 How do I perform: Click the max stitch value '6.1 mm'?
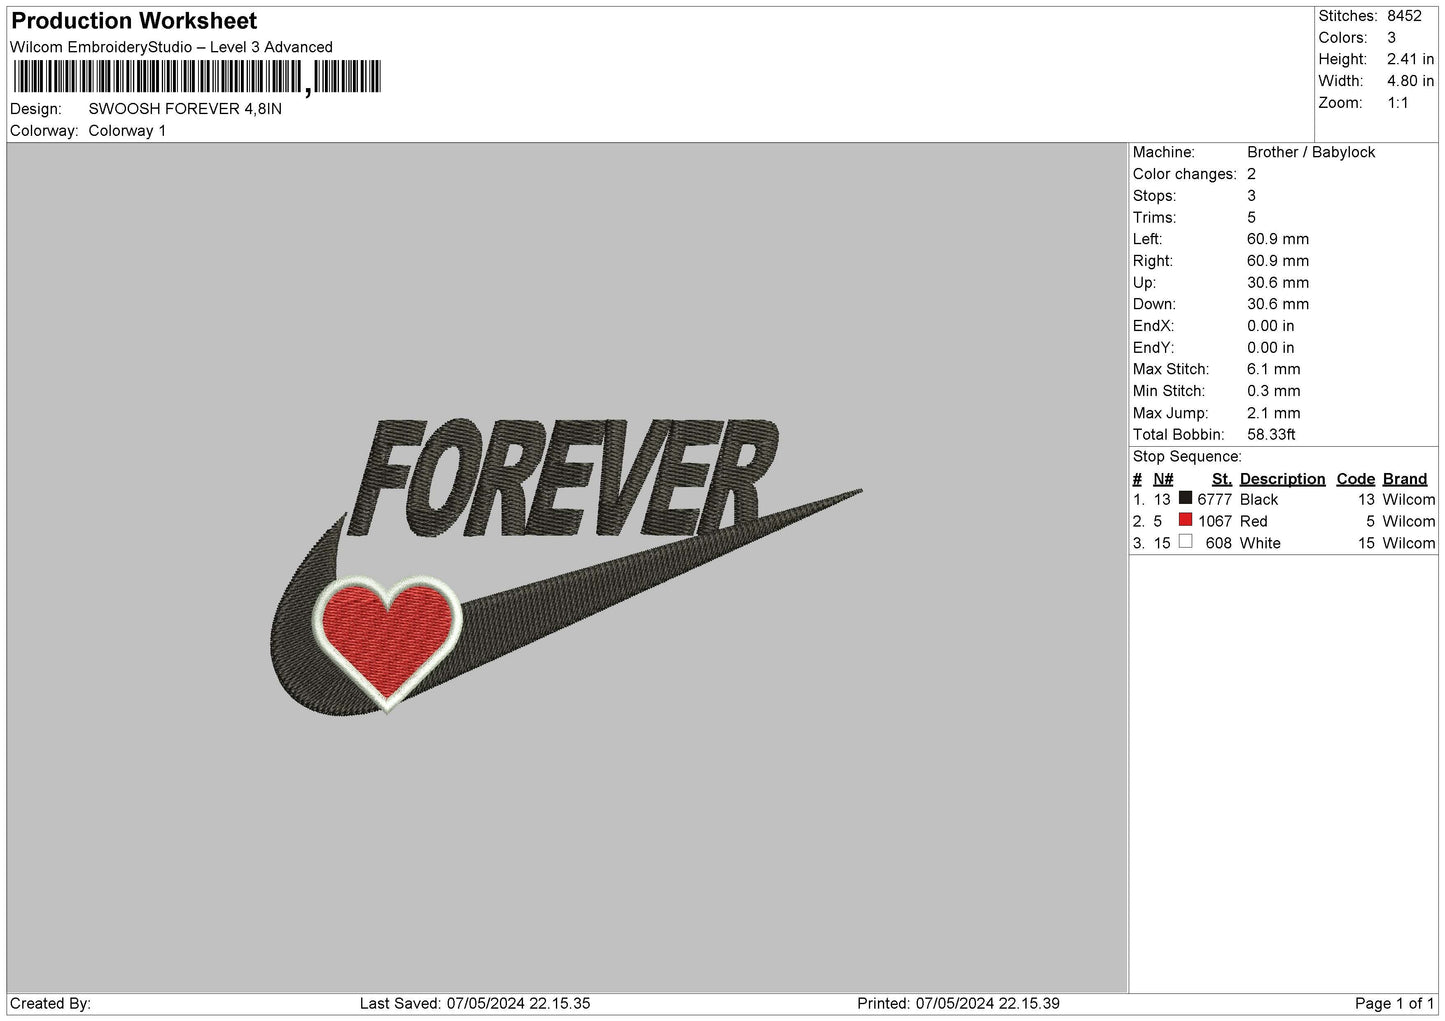point(1274,369)
